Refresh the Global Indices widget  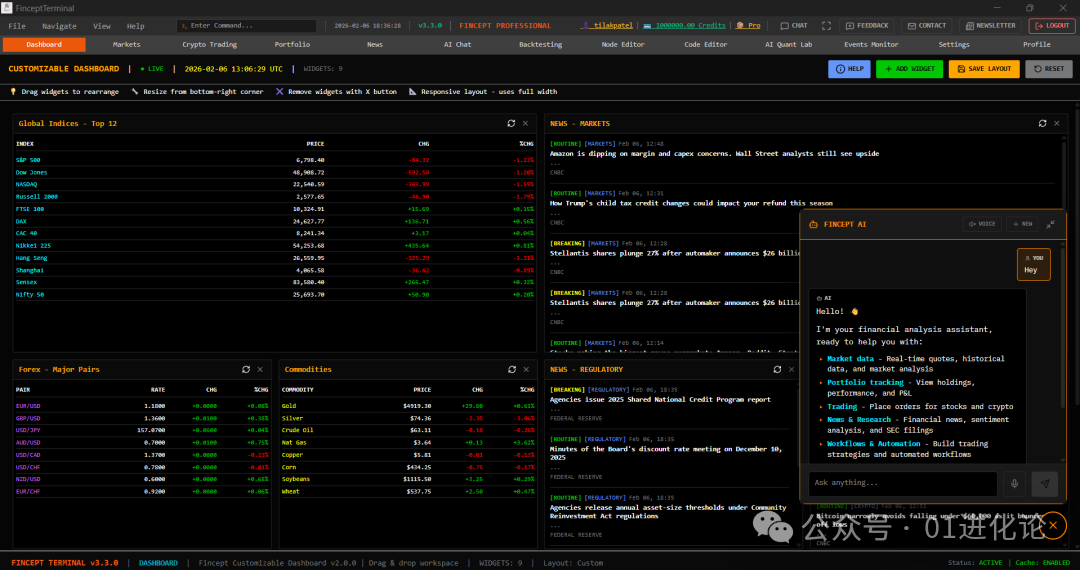(511, 123)
